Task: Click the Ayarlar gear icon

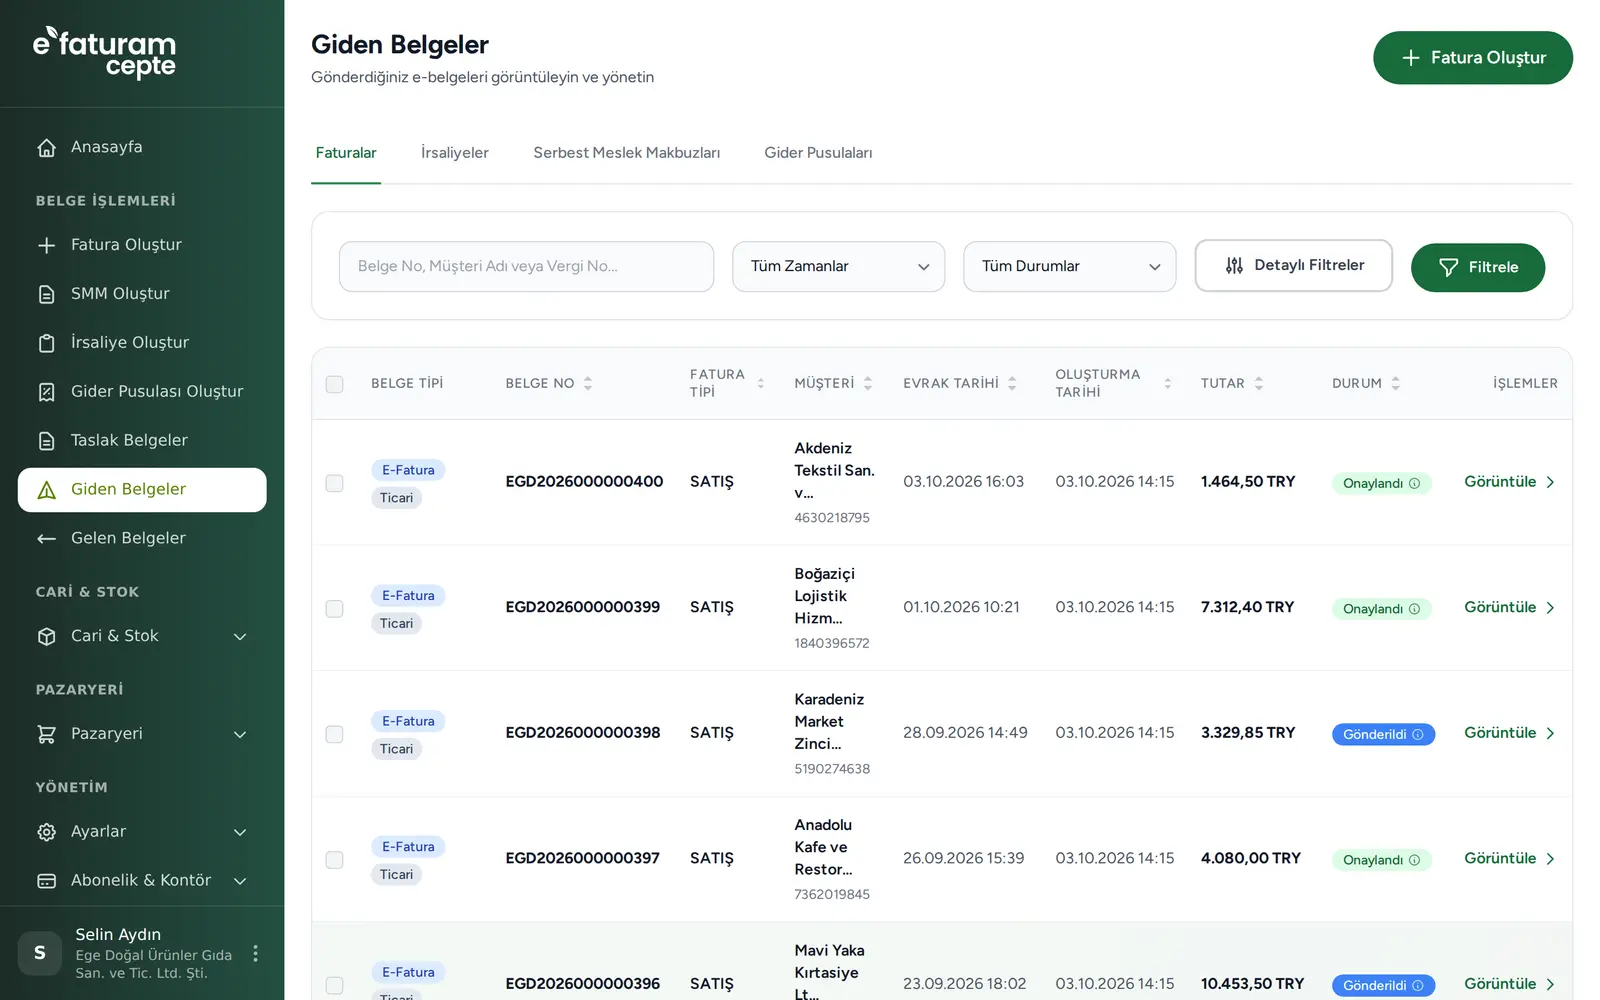Action: [x=46, y=832]
